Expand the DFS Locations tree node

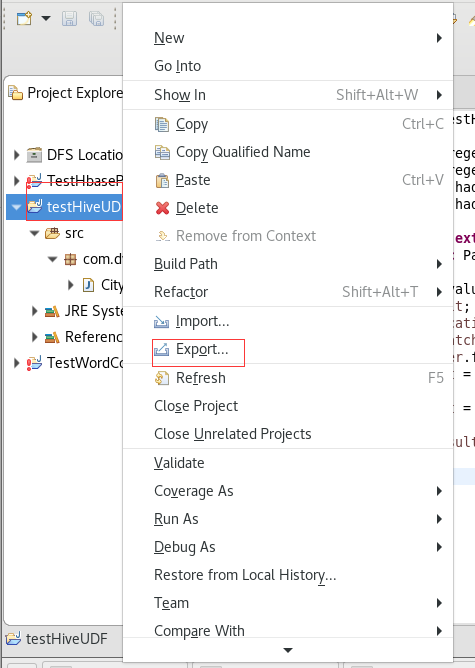(x=17, y=155)
